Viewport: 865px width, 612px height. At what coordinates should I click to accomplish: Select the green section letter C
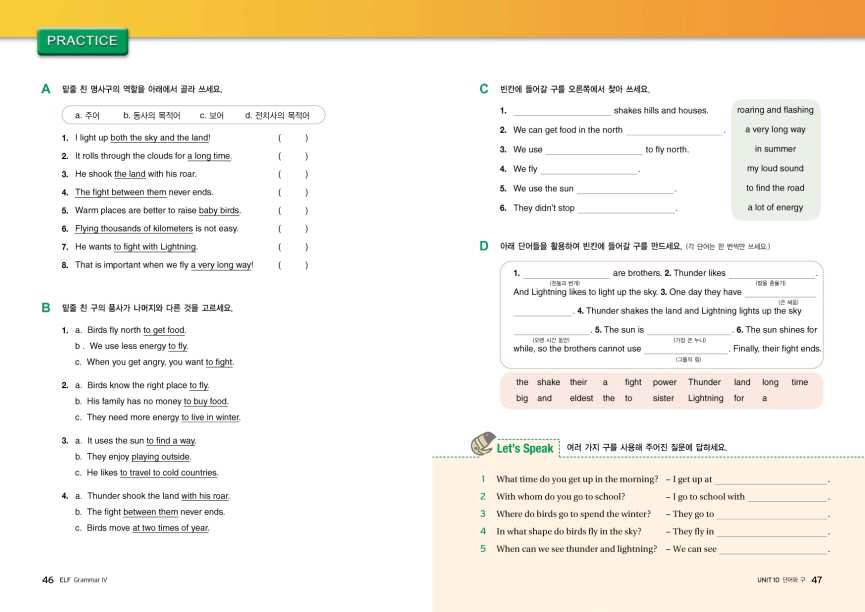[x=484, y=89]
